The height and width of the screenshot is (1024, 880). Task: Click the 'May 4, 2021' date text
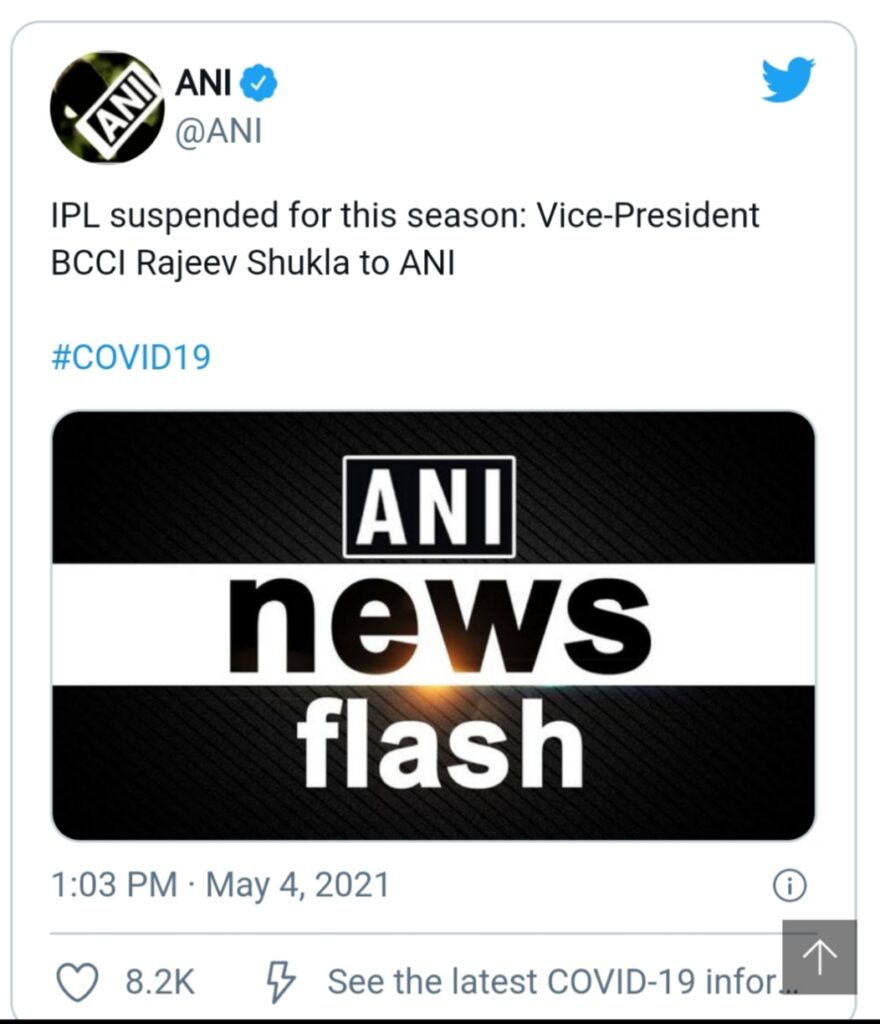pos(298,885)
